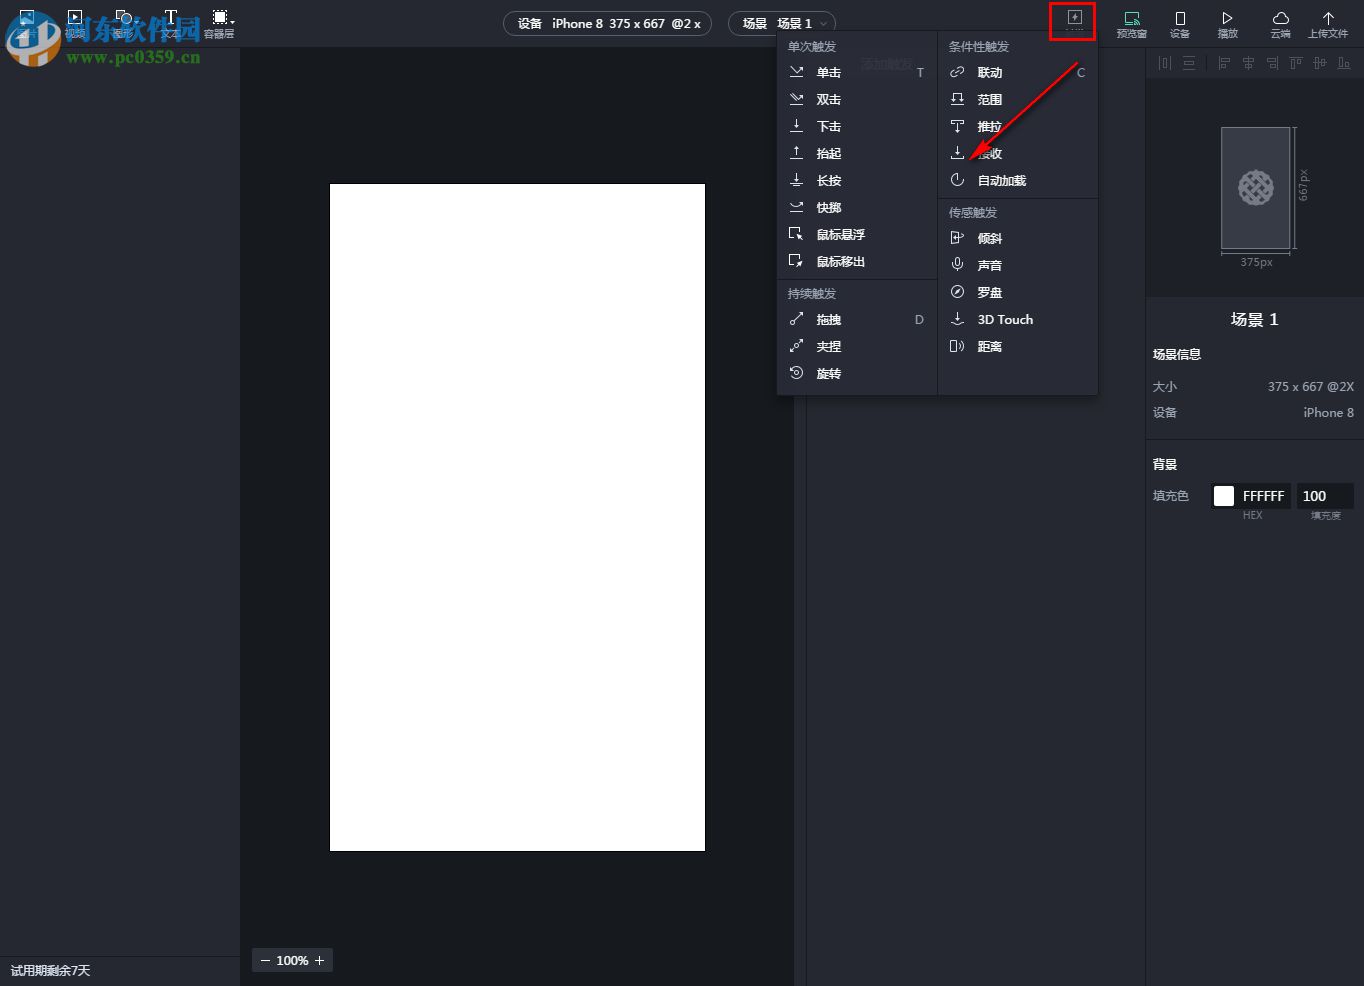The image size is (1364, 986).
Task: Click the zoom increase + button
Action: pyautogui.click(x=319, y=959)
